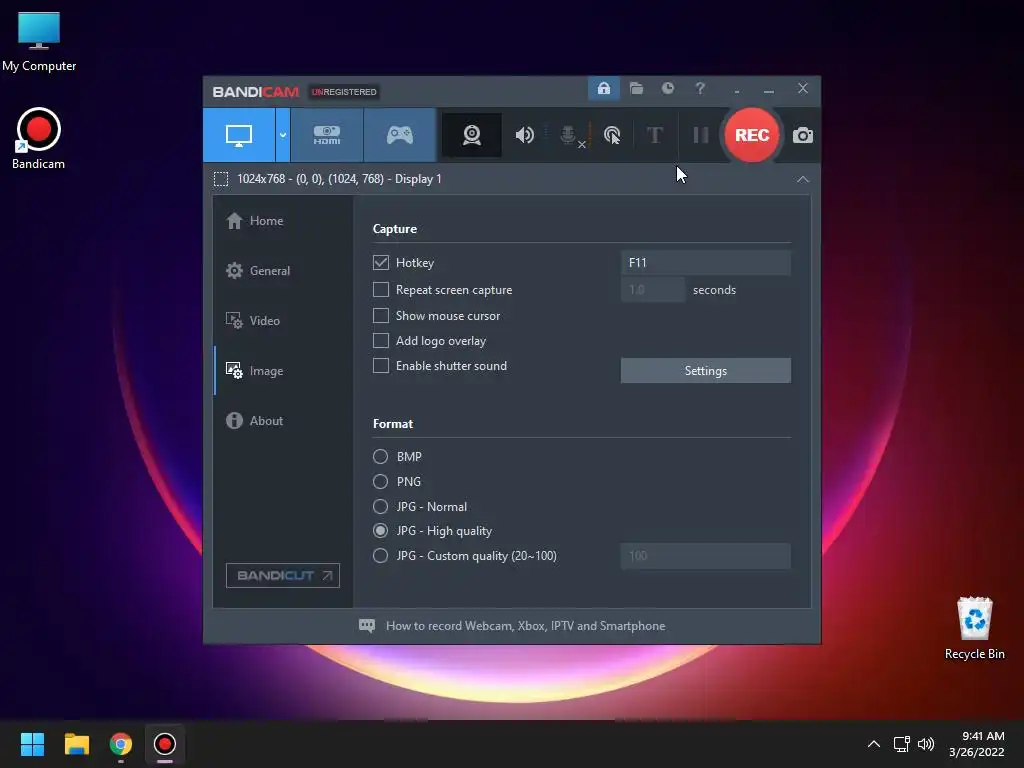
Task: Click the speech bubble icon in footer
Action: coord(367,626)
